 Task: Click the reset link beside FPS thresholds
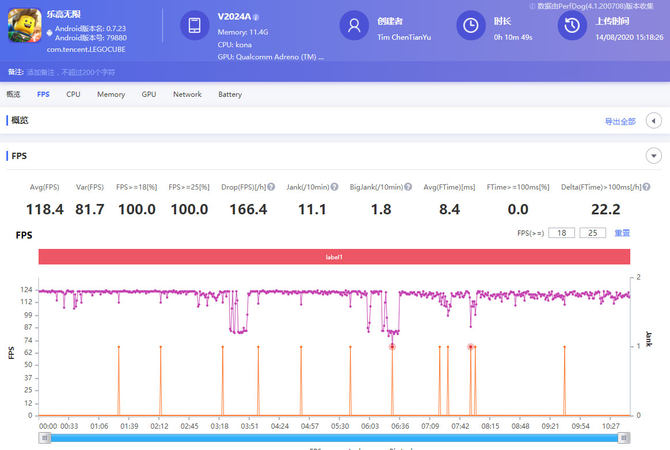pyautogui.click(x=622, y=233)
